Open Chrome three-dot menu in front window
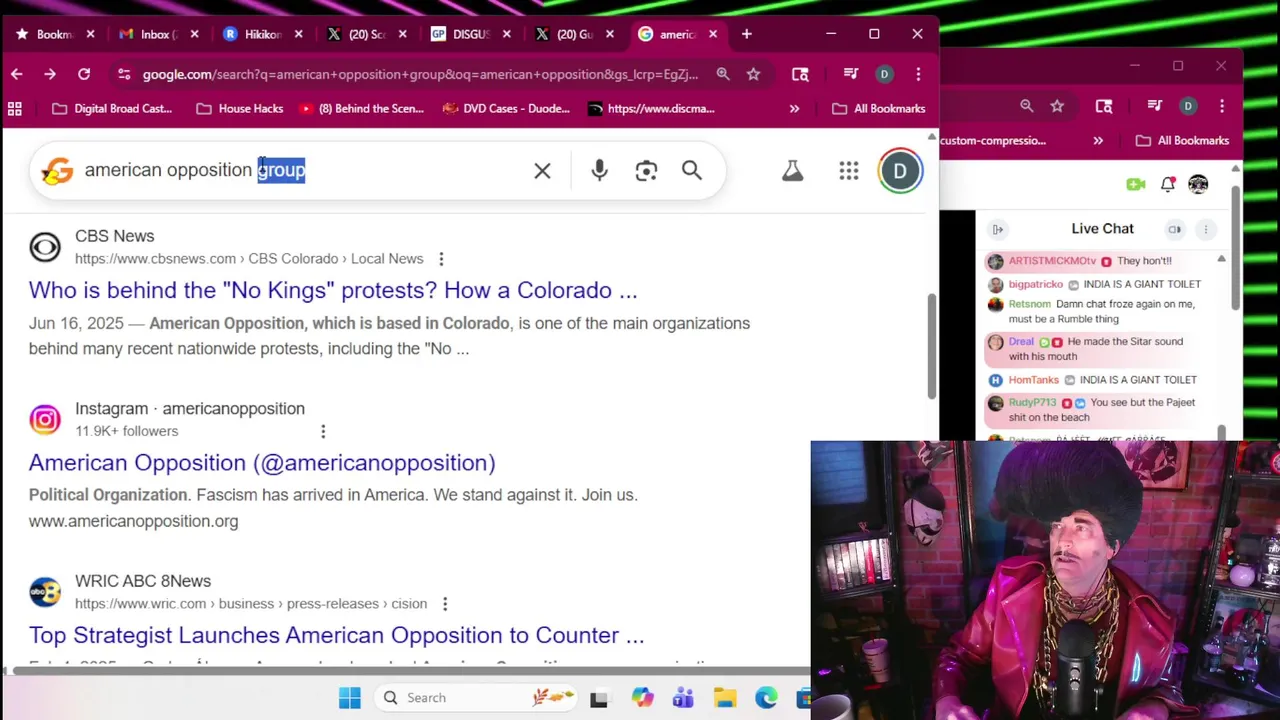1280x720 pixels. [x=917, y=74]
